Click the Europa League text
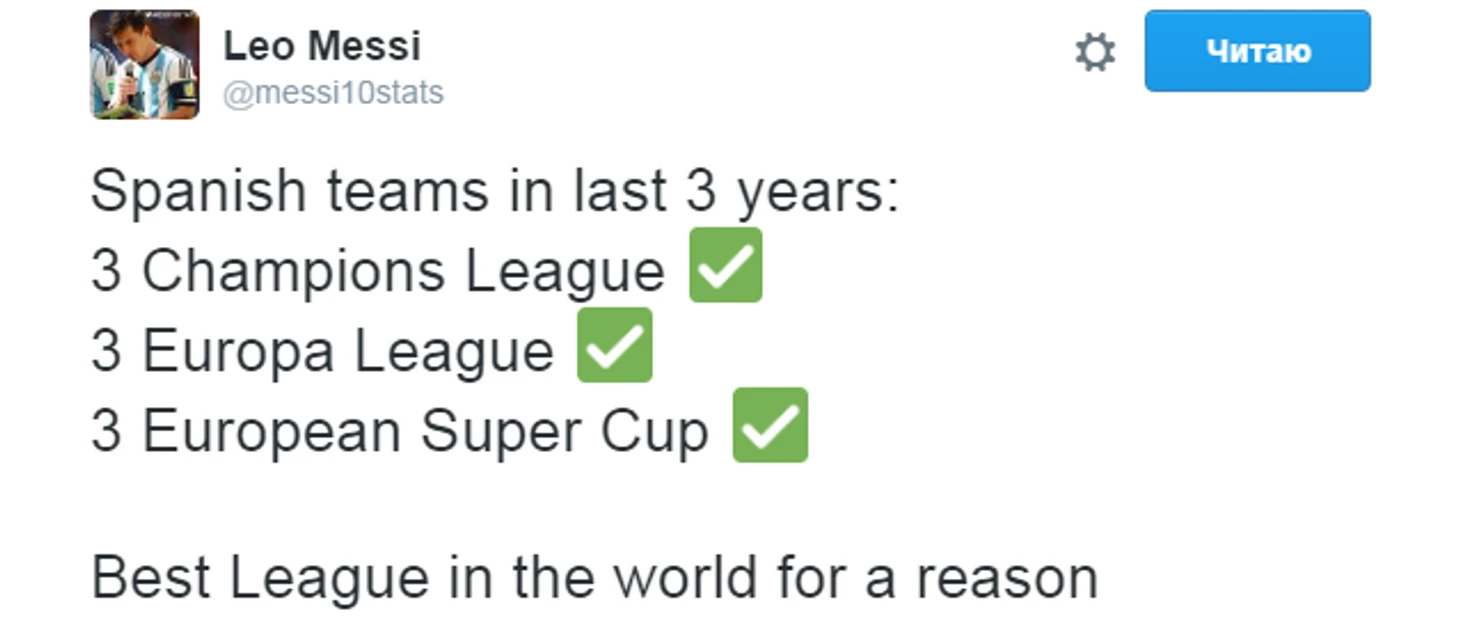This screenshot has width=1460, height=620. click(x=348, y=352)
